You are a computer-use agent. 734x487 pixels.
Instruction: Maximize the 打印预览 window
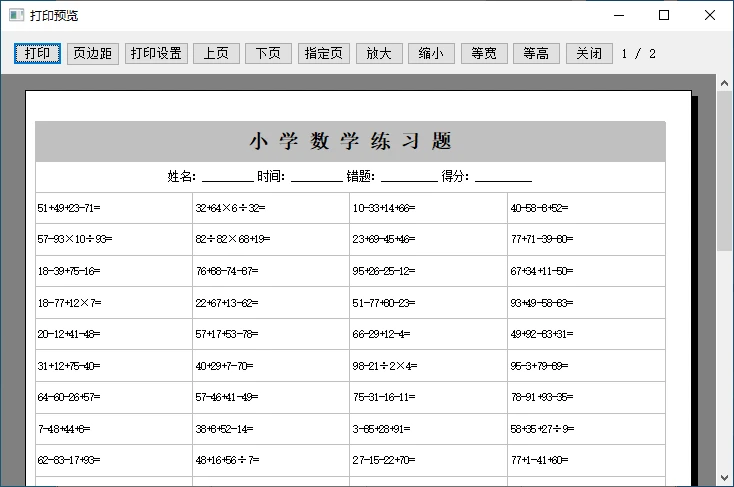tap(664, 15)
